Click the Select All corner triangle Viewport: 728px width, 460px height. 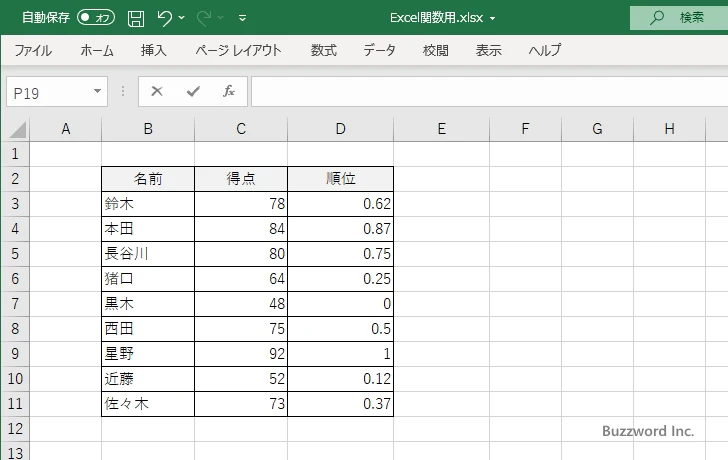tap(18, 130)
